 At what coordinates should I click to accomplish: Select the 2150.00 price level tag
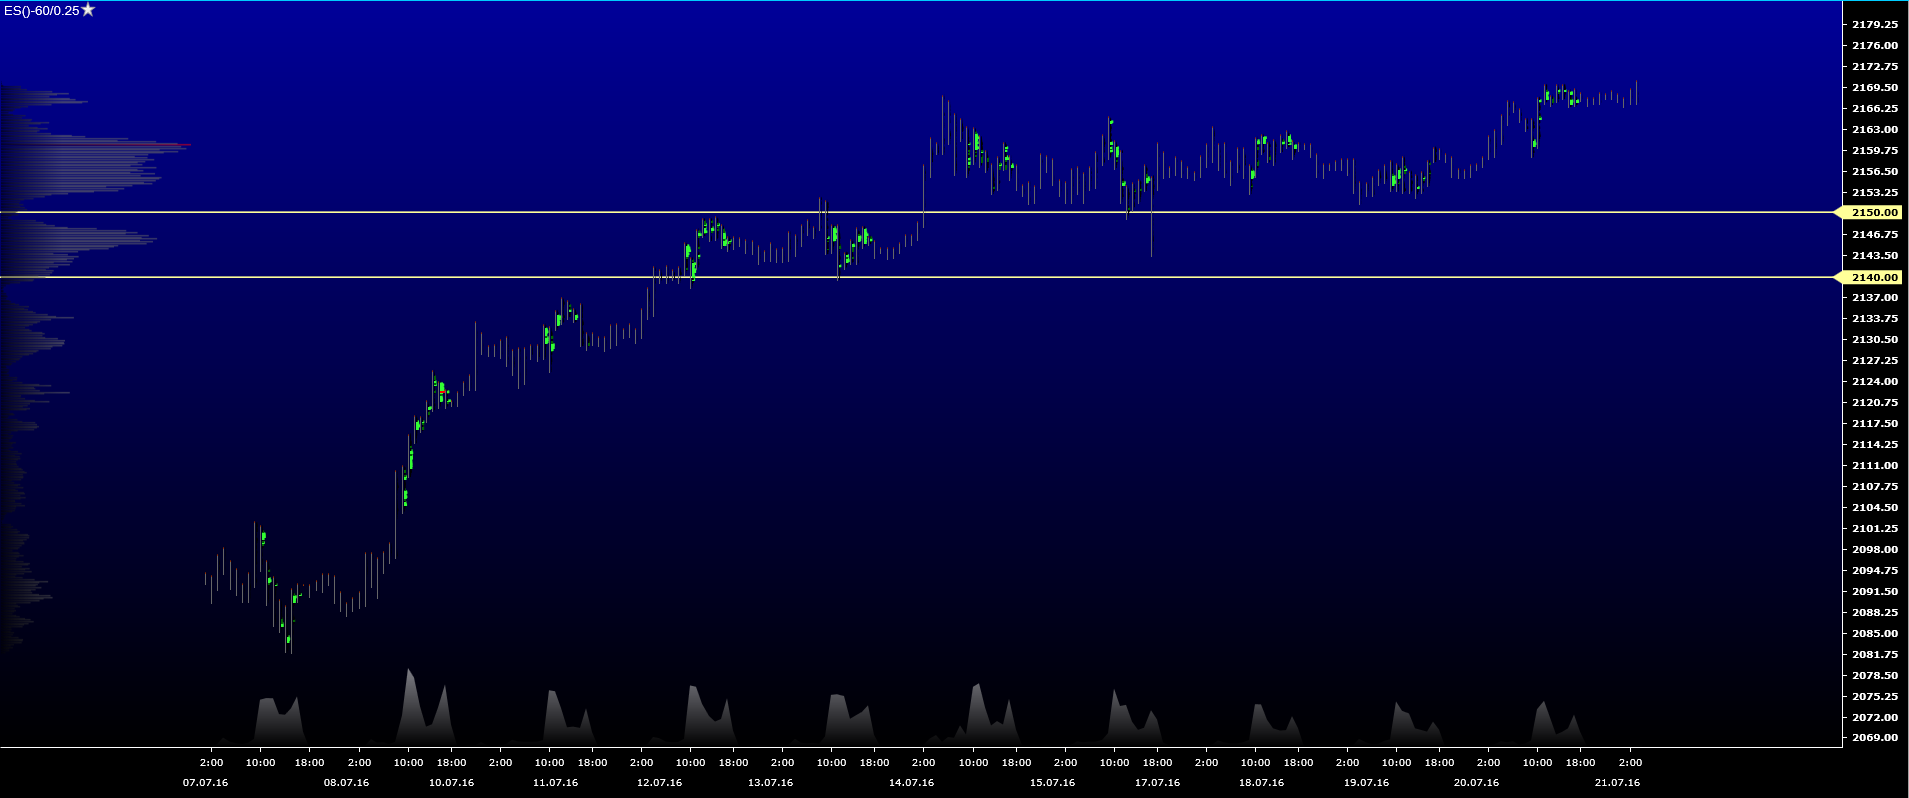1873,212
